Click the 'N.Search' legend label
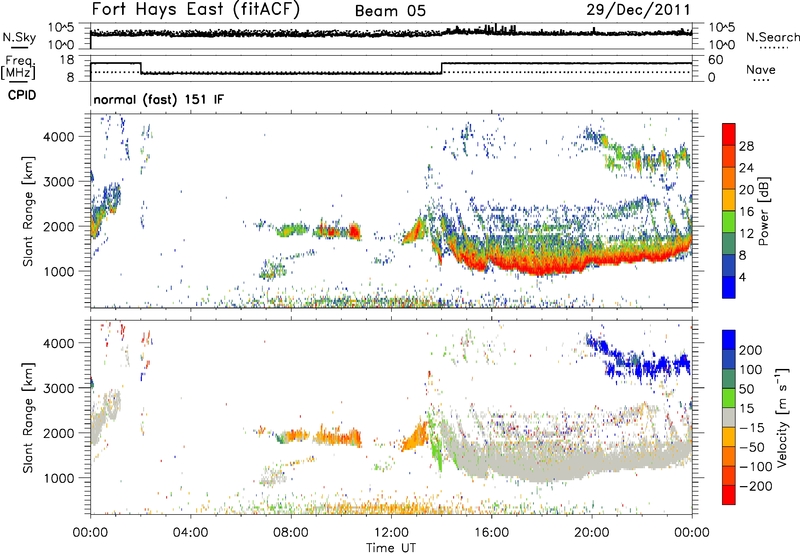 773,37
